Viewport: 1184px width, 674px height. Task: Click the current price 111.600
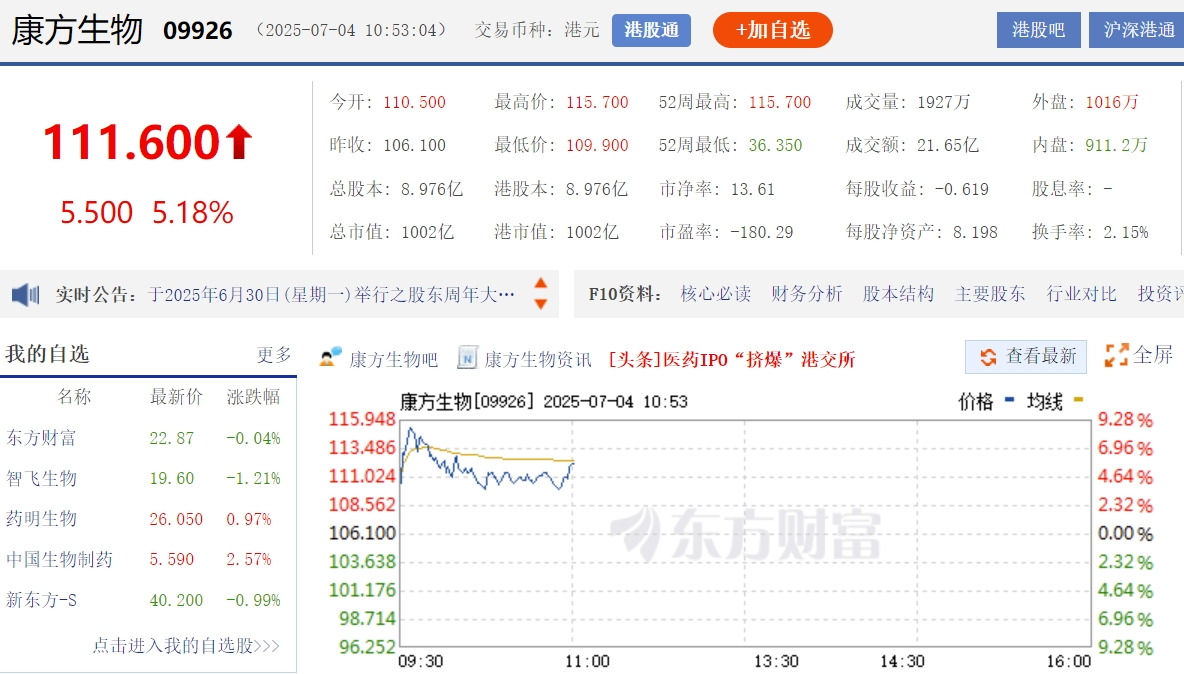click(x=131, y=142)
